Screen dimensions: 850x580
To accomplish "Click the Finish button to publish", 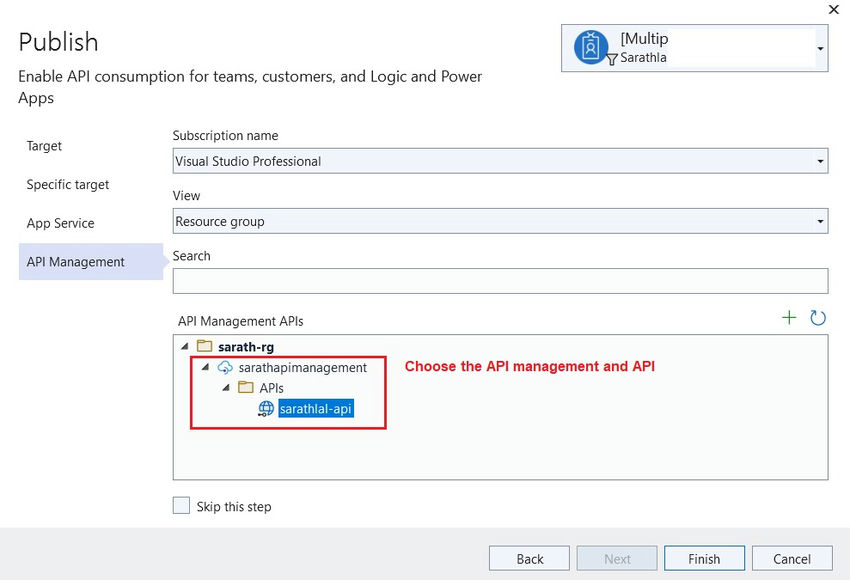I will [x=704, y=558].
